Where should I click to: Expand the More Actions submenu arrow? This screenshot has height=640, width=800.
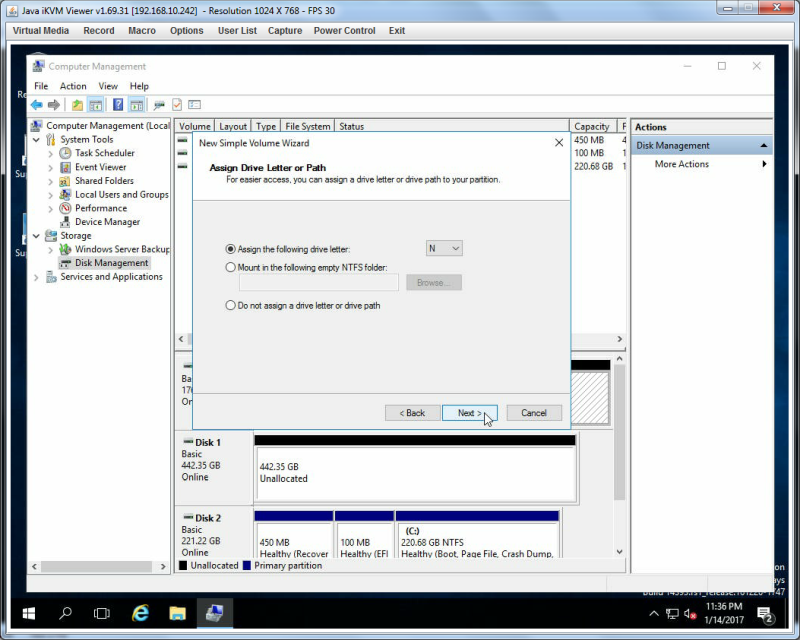tap(764, 164)
